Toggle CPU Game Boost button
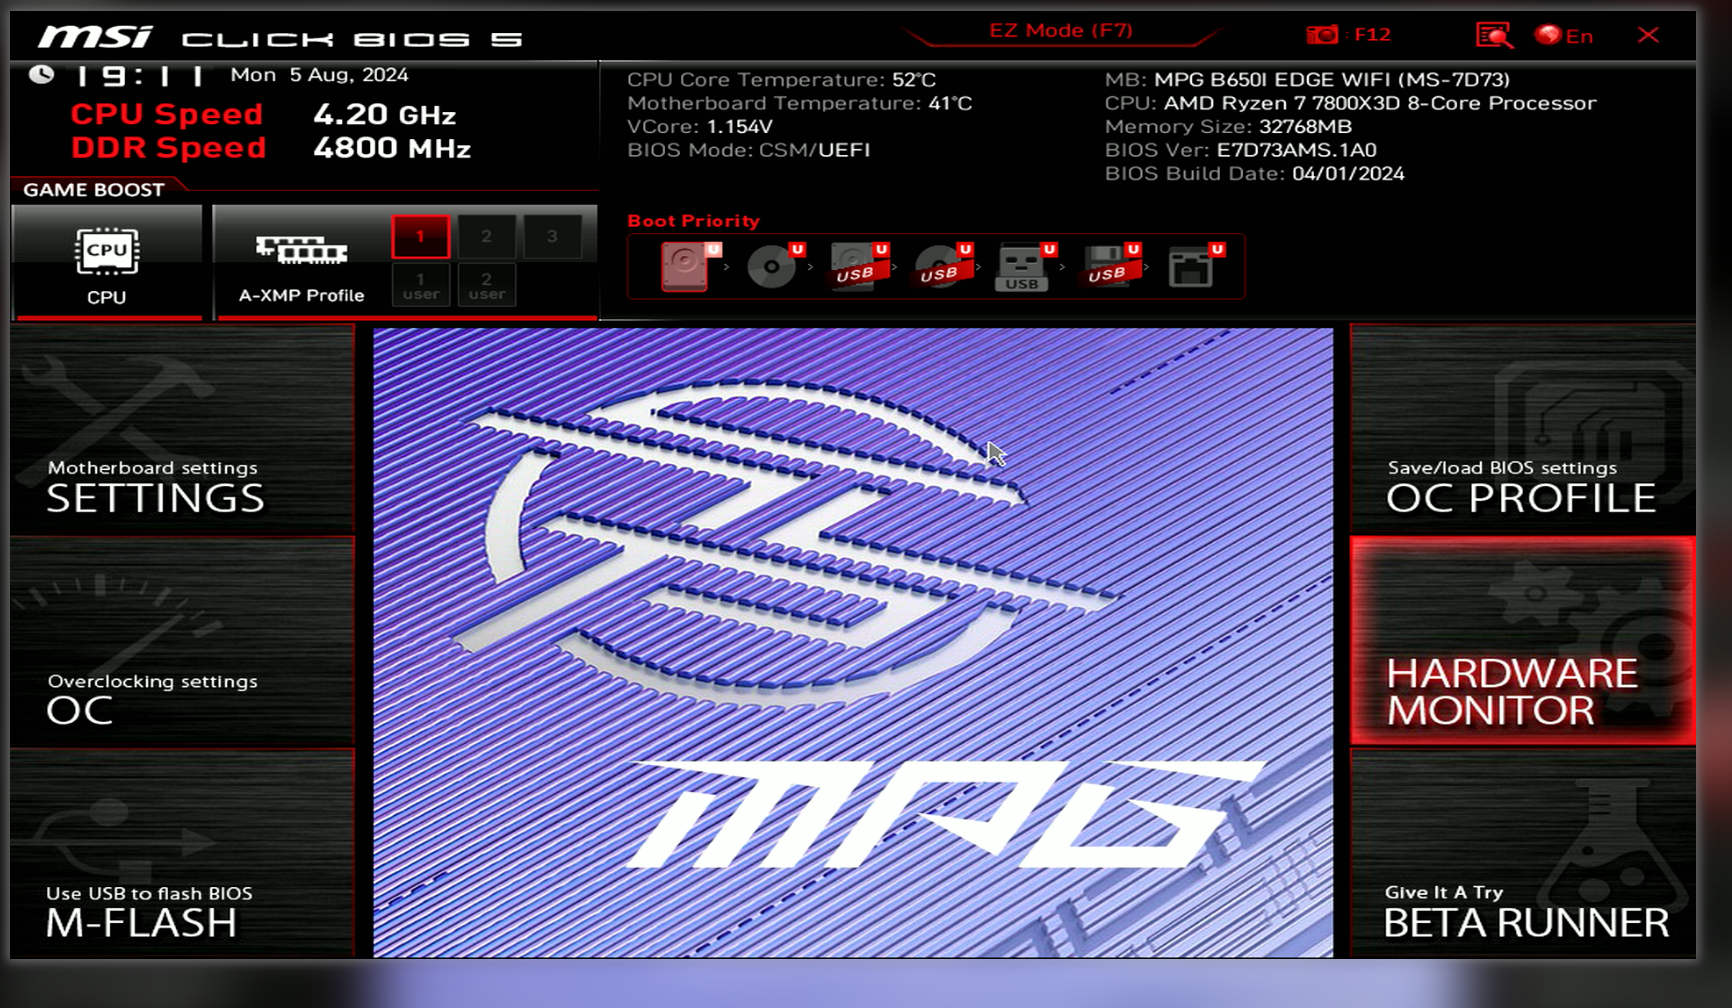 click(107, 262)
